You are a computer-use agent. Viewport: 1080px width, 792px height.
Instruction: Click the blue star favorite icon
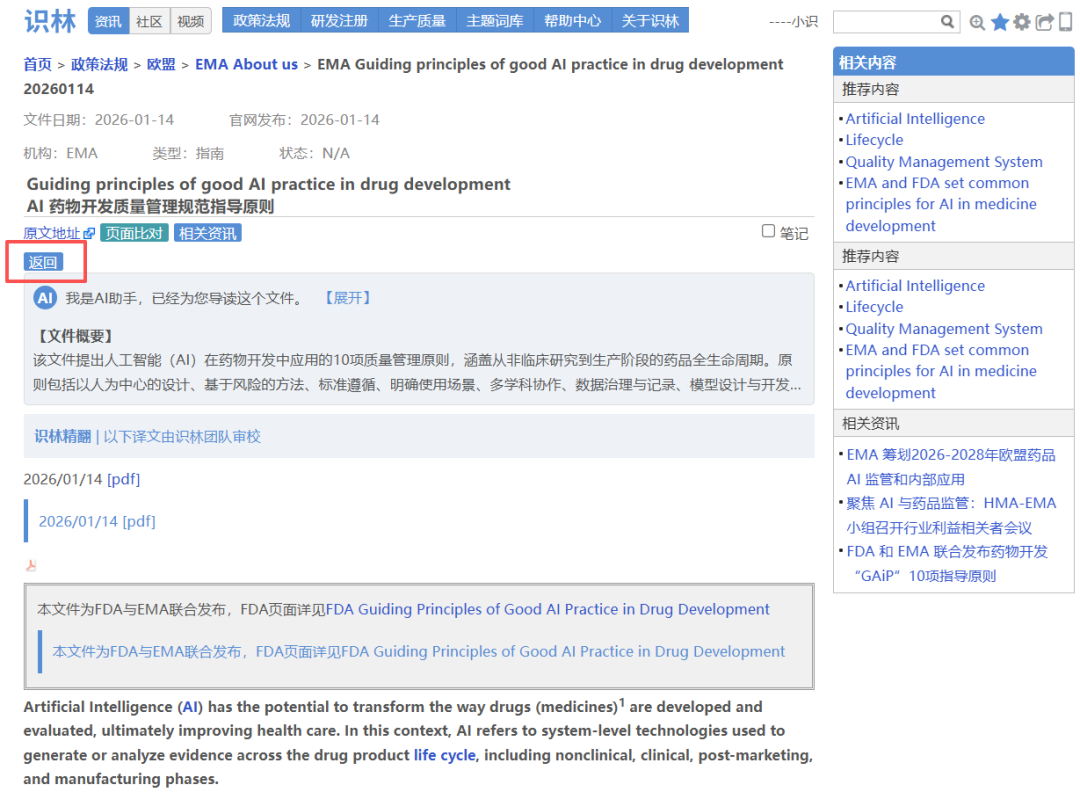click(999, 22)
